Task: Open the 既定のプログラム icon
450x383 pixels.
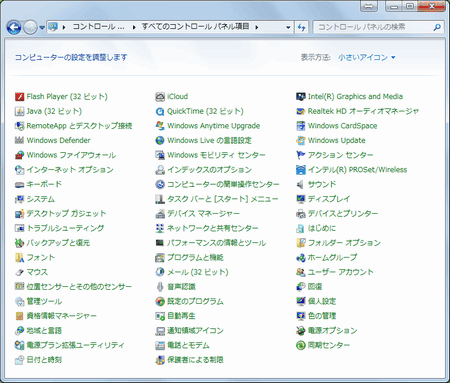Action: [160, 301]
